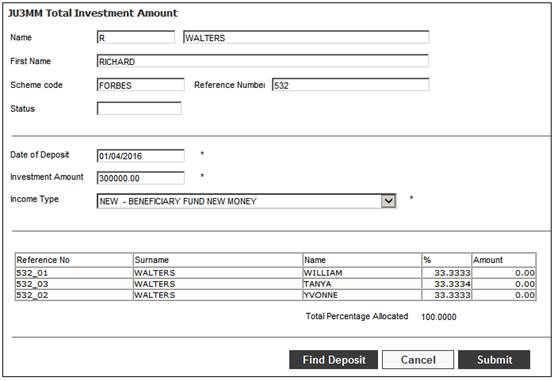
Task: Click the Reference Number label
Action: tap(229, 85)
